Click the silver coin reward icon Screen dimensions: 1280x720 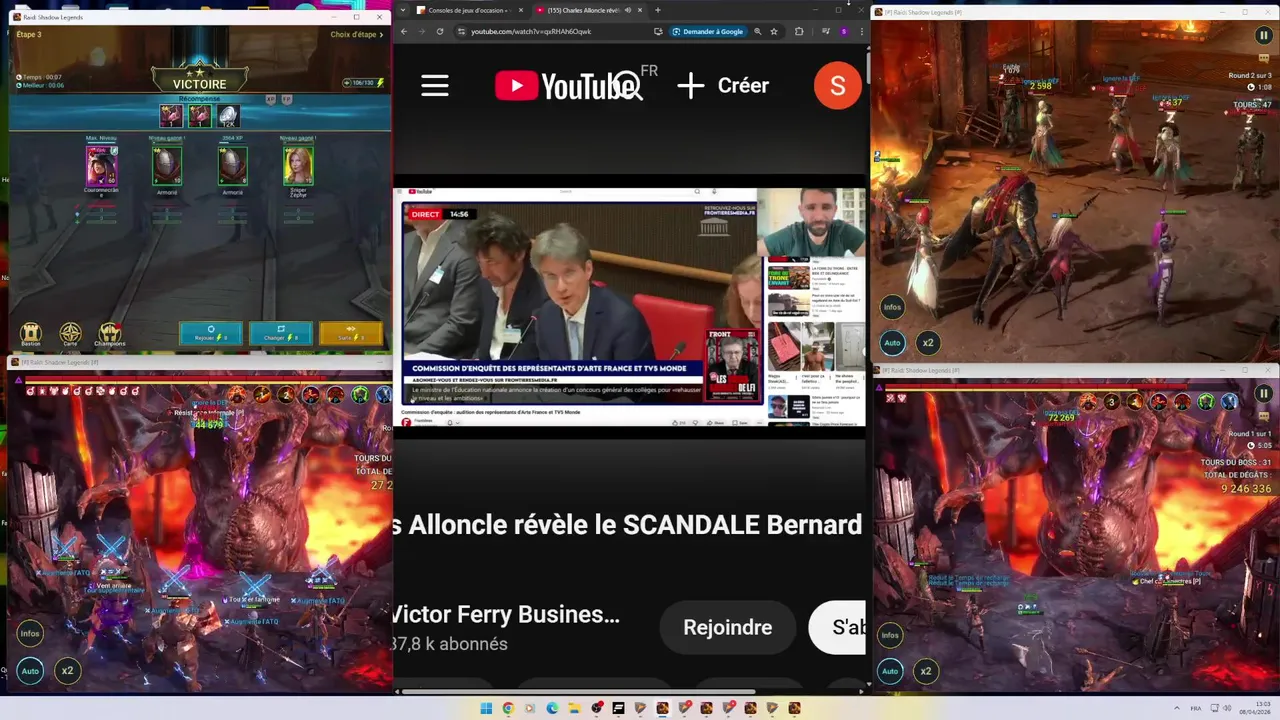pyautogui.click(x=228, y=116)
